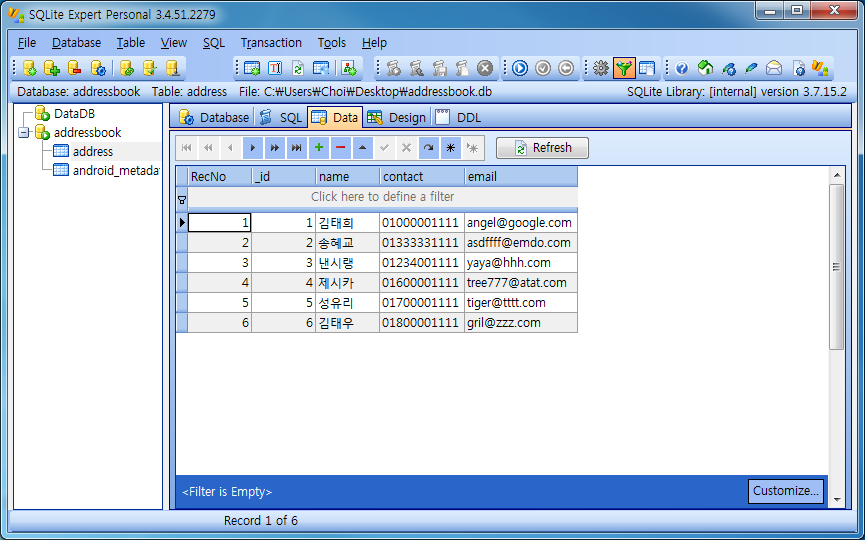
Task: Click the filter row 'Click here to define a filter'
Action: (382, 197)
